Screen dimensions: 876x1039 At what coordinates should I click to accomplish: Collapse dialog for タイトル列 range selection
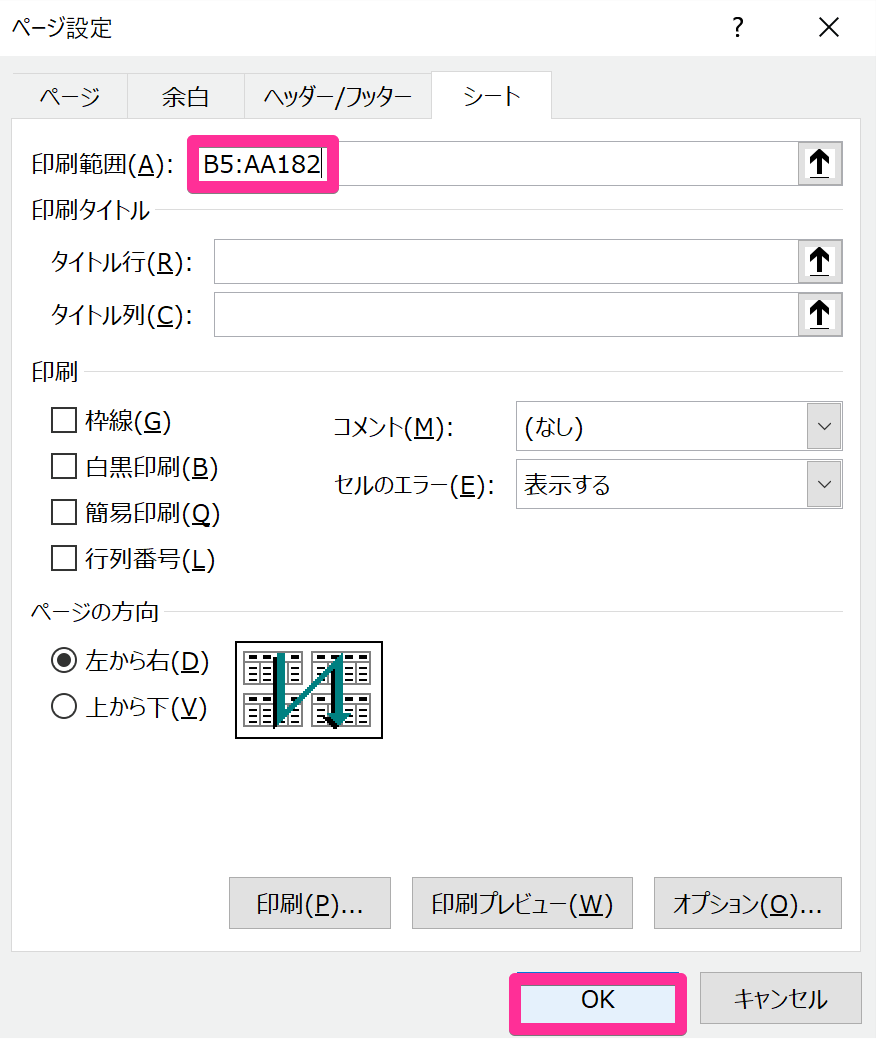820,314
